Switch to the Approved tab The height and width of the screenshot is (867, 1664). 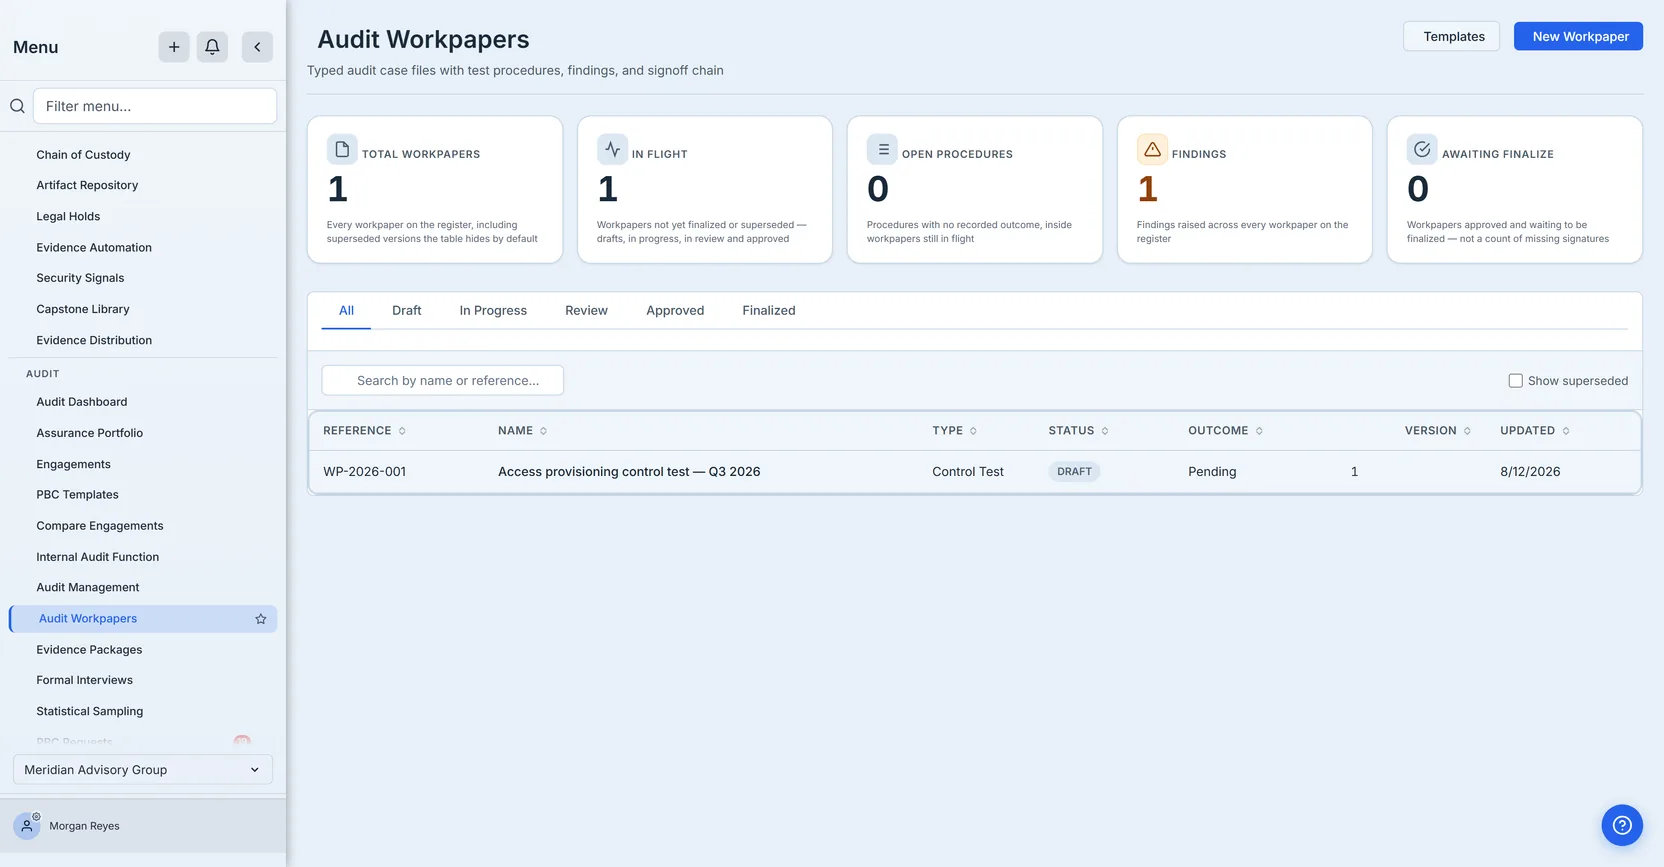pyautogui.click(x=675, y=311)
